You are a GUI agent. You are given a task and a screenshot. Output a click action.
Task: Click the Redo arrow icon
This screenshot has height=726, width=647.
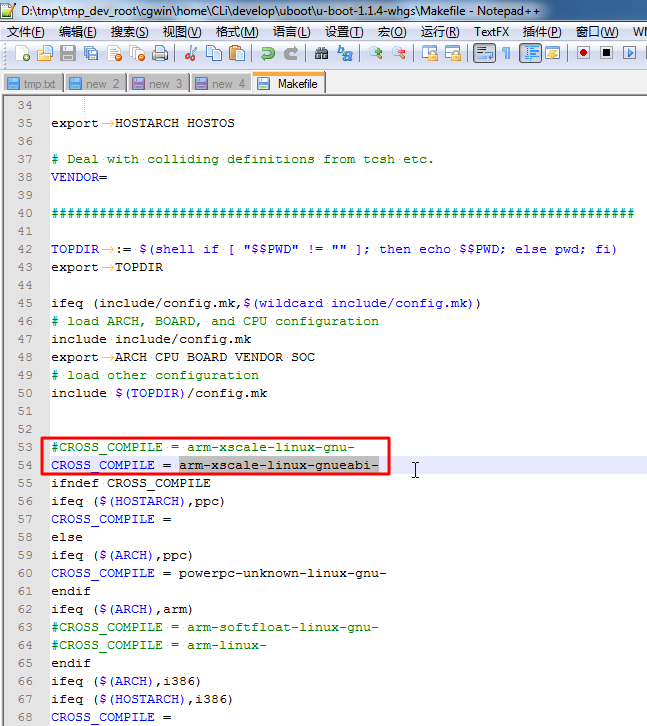click(x=290, y=53)
